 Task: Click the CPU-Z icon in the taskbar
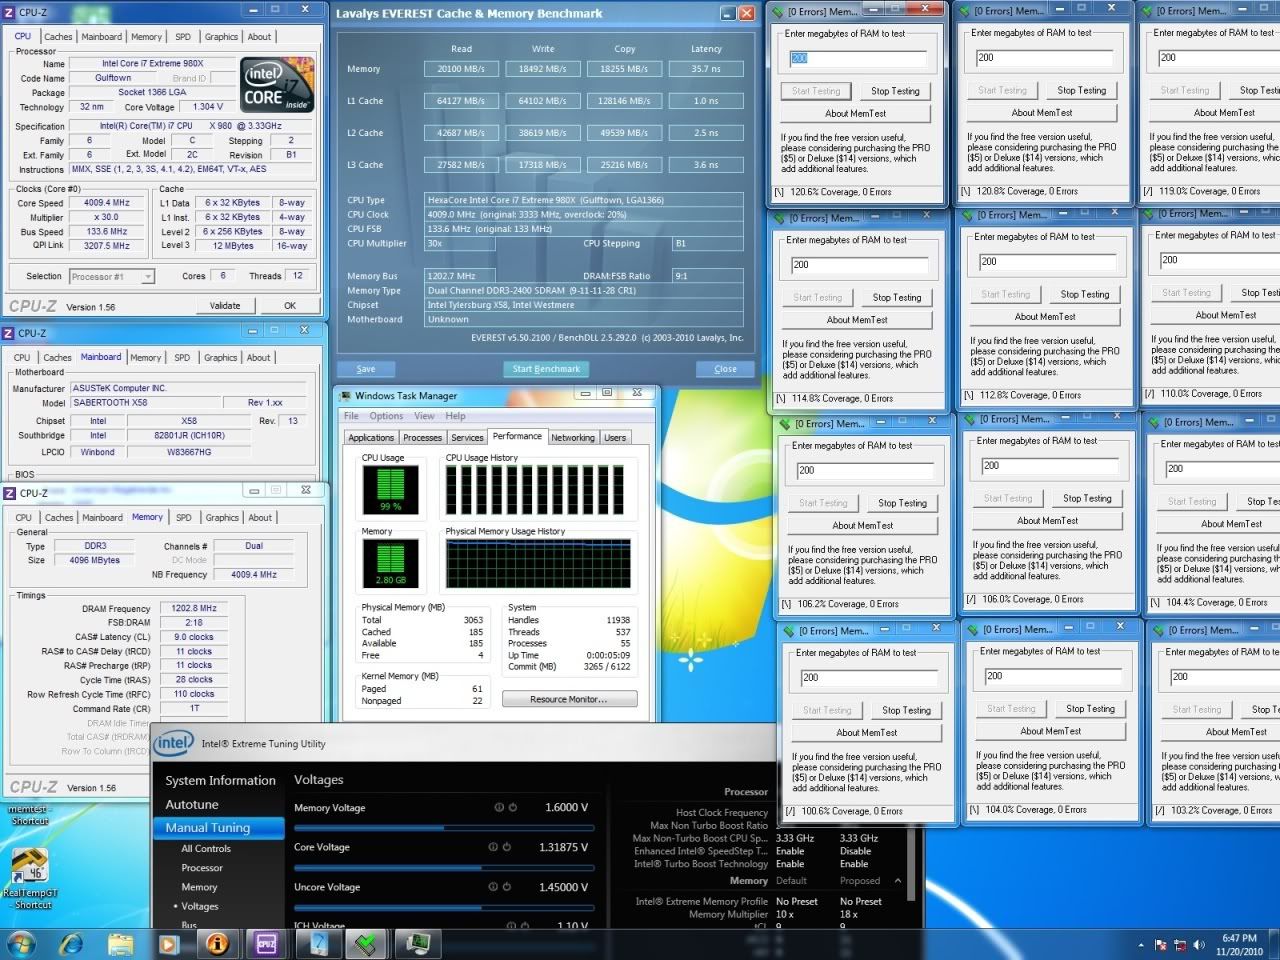pos(267,943)
